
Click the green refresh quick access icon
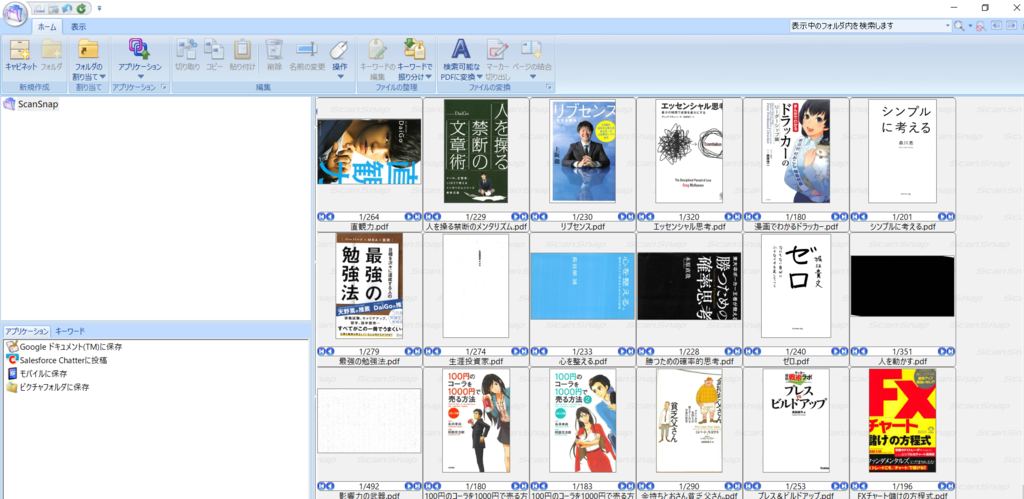80,8
